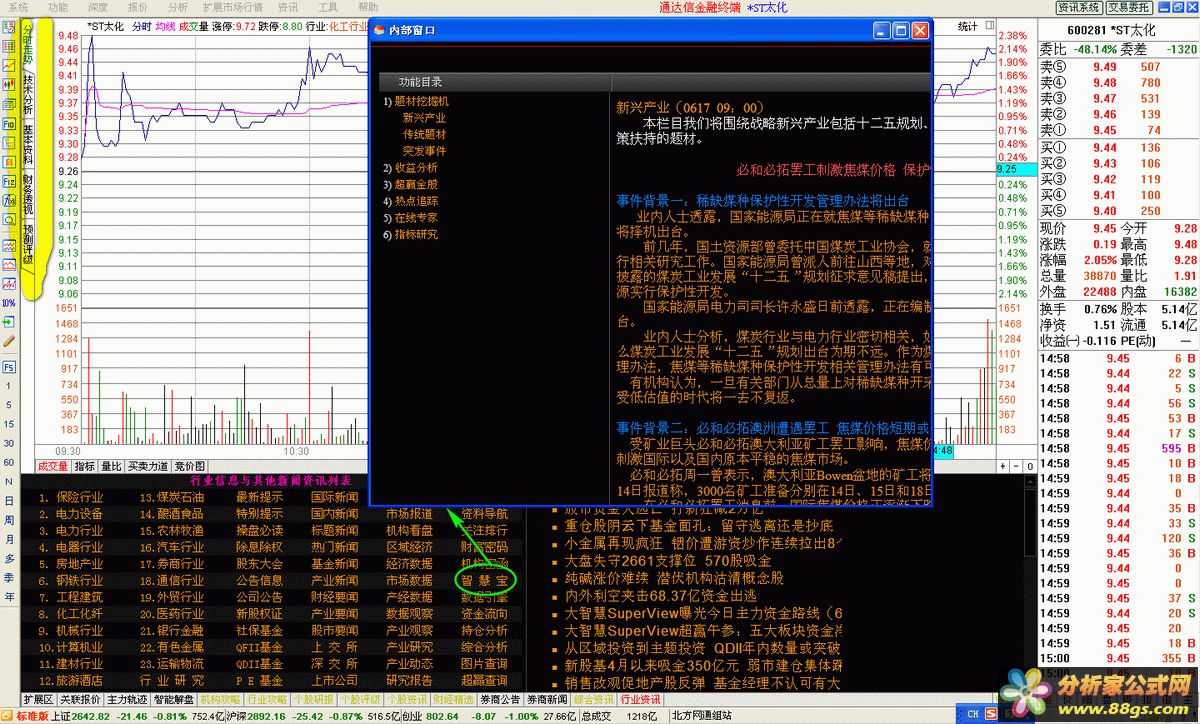Select the 30-minute period button
This screenshot has height=724, width=1200.
point(9,444)
